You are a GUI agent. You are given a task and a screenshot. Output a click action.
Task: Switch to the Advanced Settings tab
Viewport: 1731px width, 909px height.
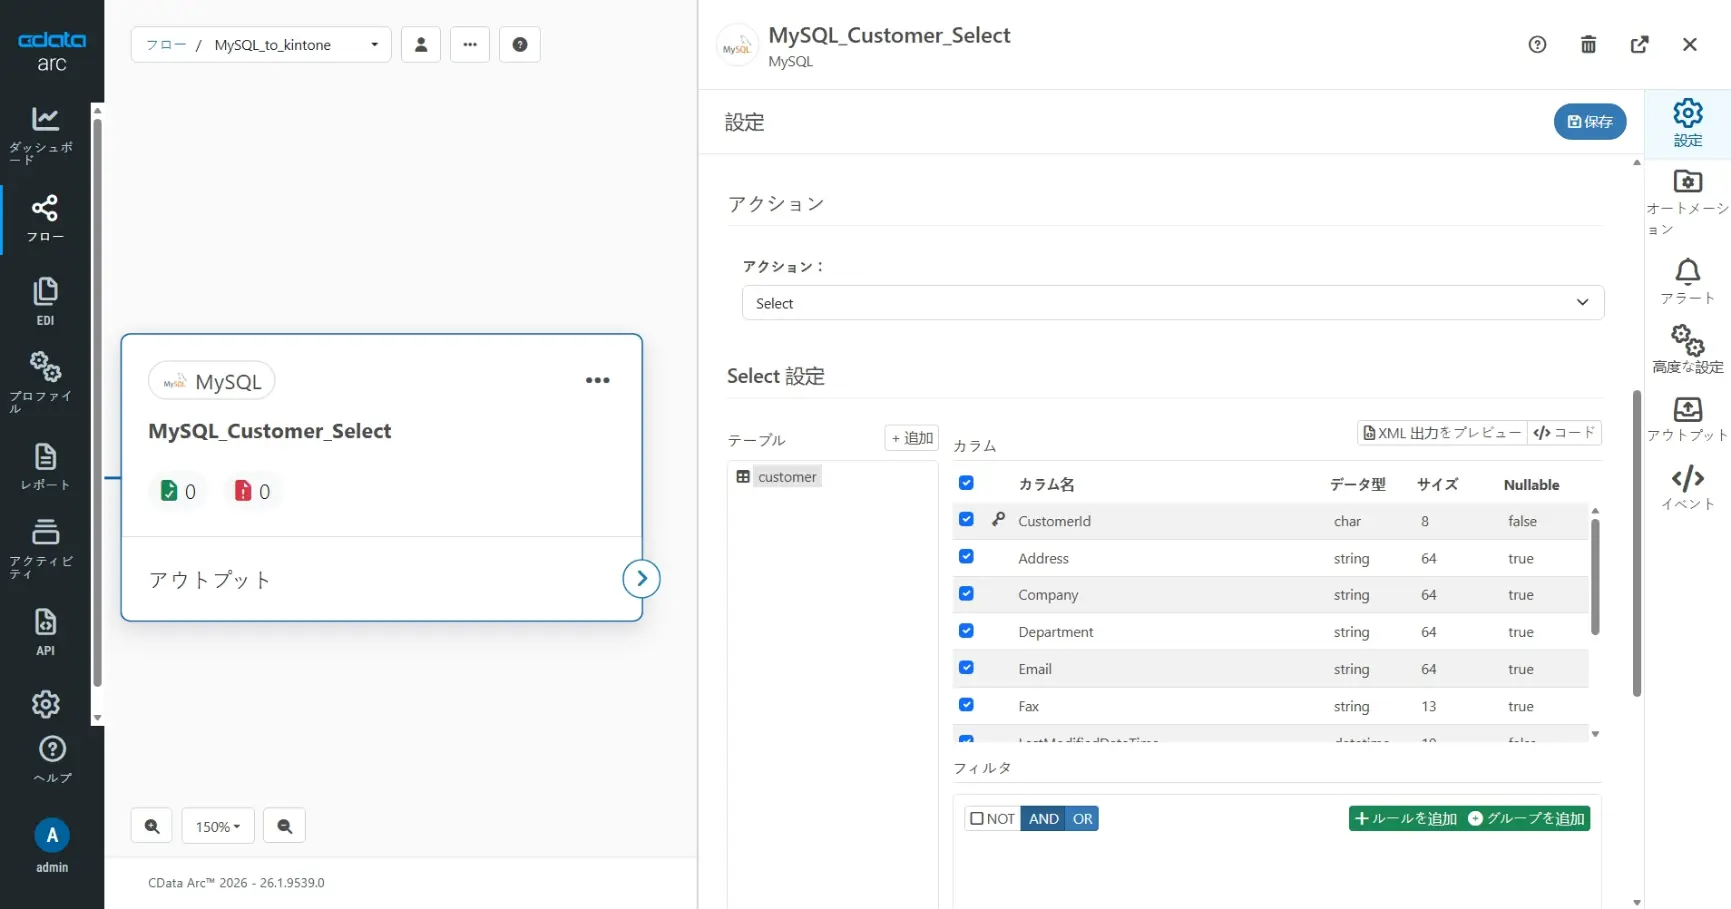pos(1687,348)
